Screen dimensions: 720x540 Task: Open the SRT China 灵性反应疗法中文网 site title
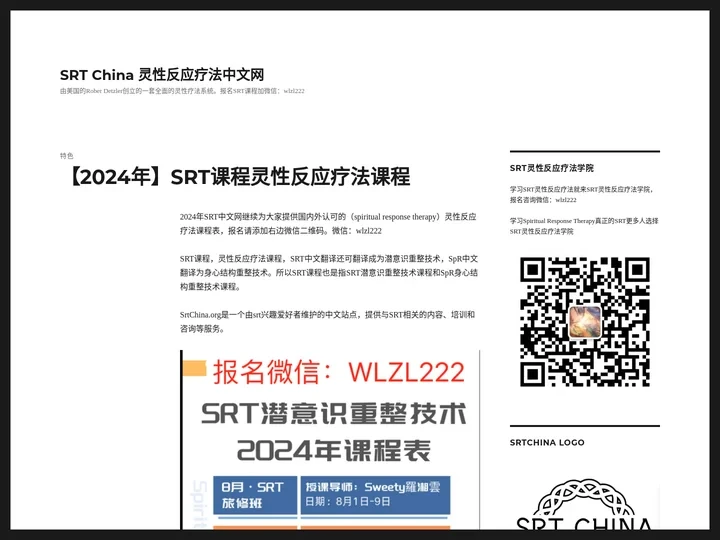[162, 75]
